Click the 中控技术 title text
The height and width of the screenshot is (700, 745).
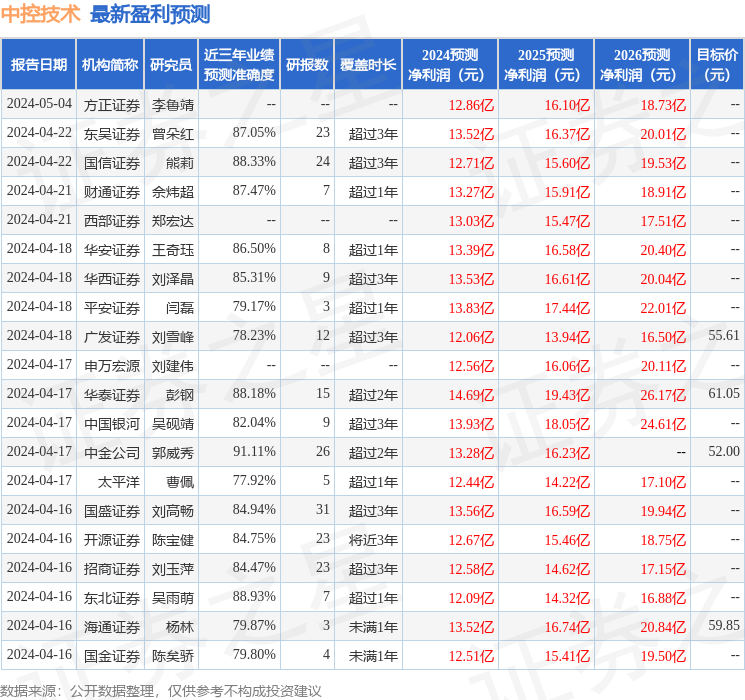click(x=40, y=14)
